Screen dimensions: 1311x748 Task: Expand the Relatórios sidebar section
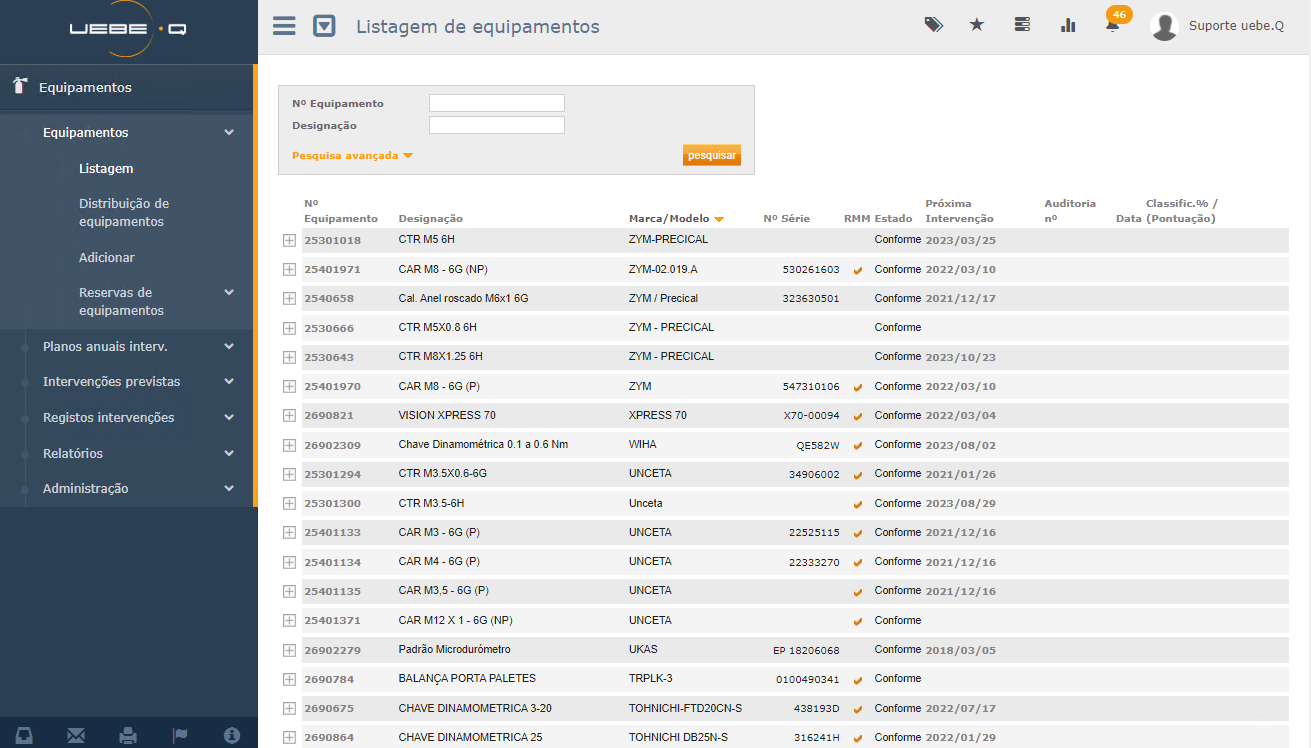click(x=135, y=453)
